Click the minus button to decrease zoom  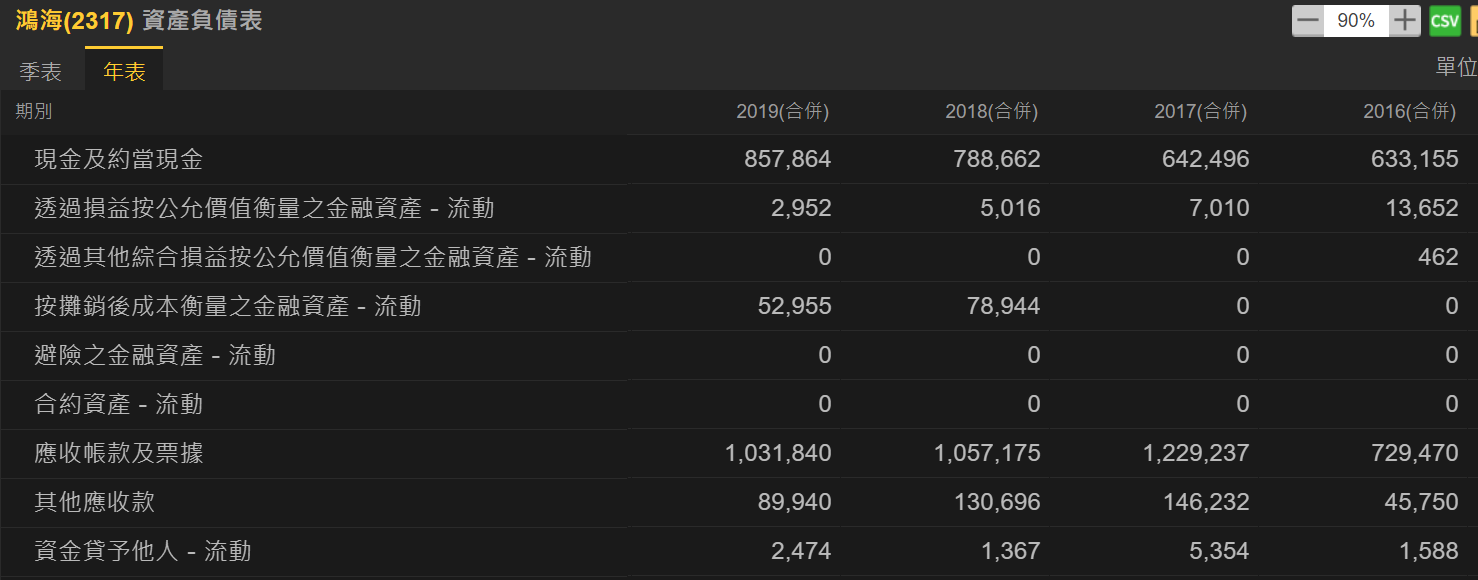click(x=1307, y=21)
